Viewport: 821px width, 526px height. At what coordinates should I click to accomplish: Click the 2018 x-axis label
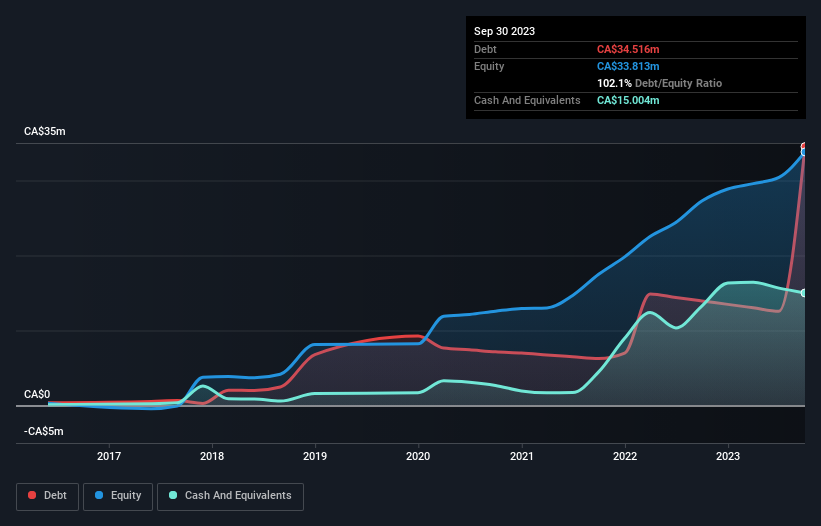pyautogui.click(x=212, y=456)
